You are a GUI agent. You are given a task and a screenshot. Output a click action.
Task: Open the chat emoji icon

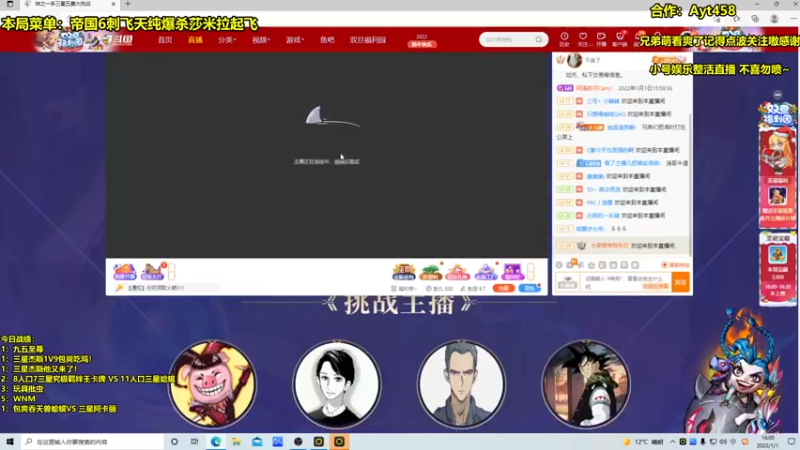559,265
